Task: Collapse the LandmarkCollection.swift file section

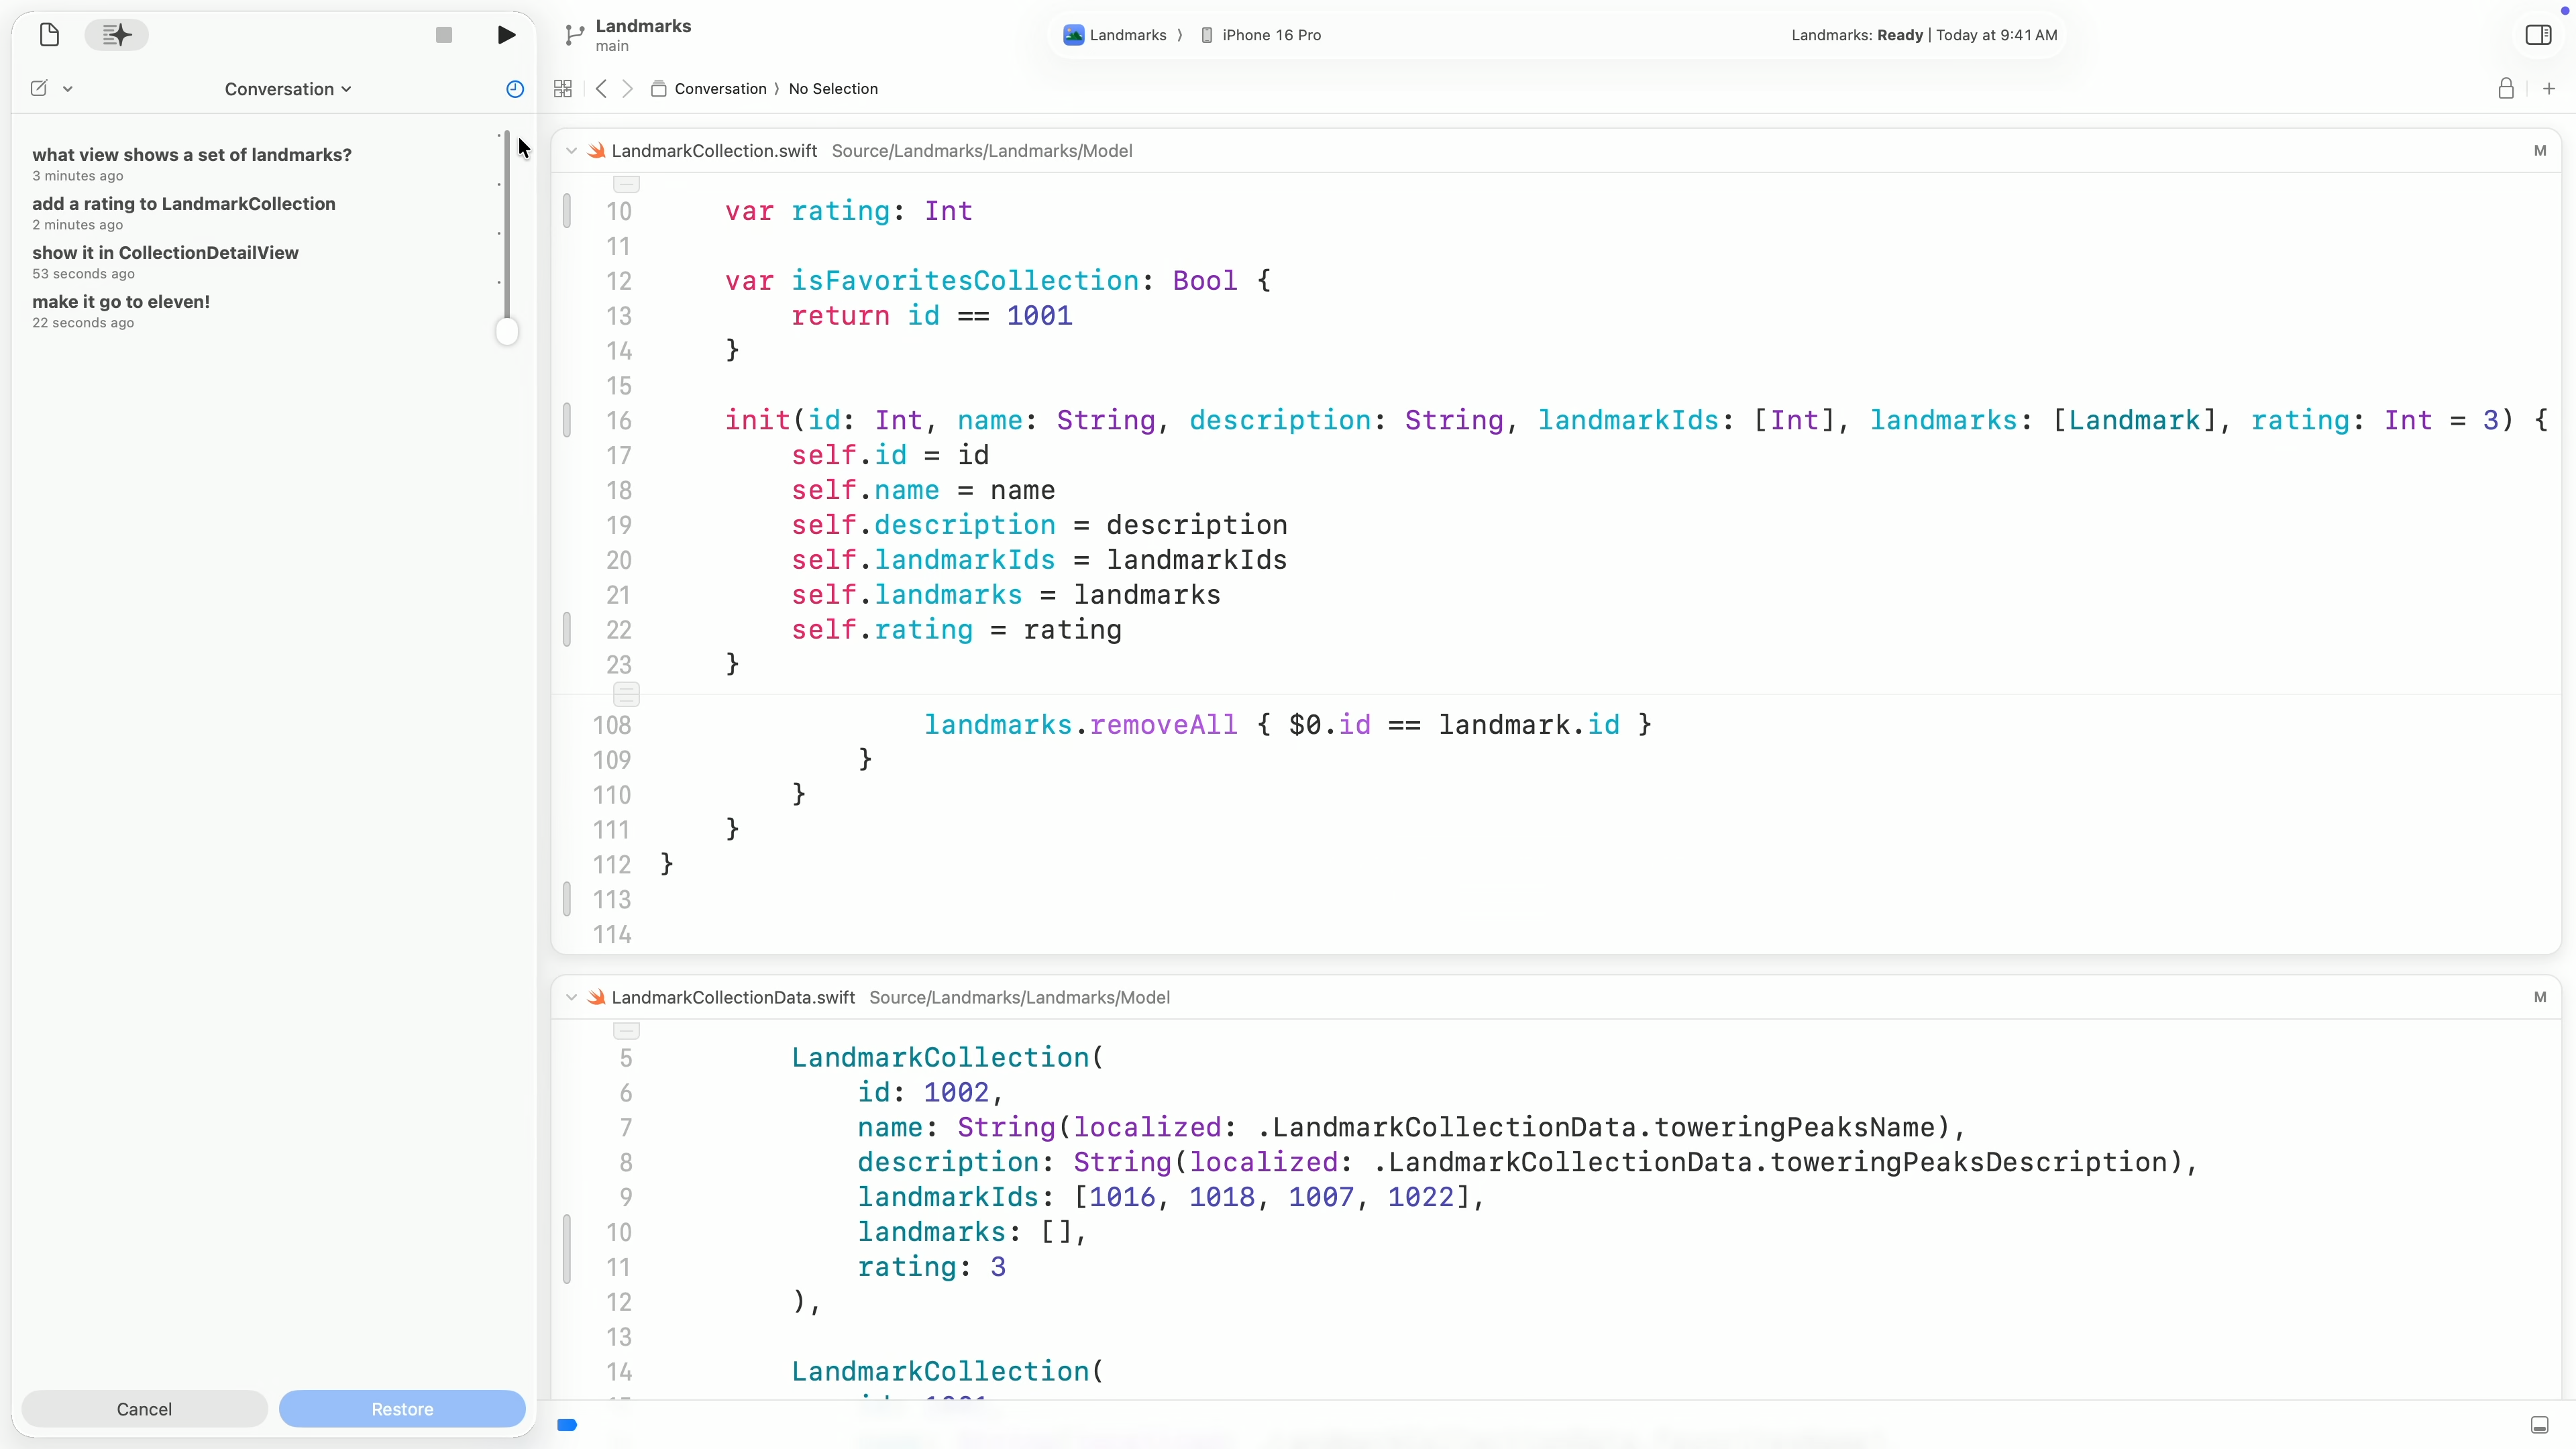Action: (571, 151)
